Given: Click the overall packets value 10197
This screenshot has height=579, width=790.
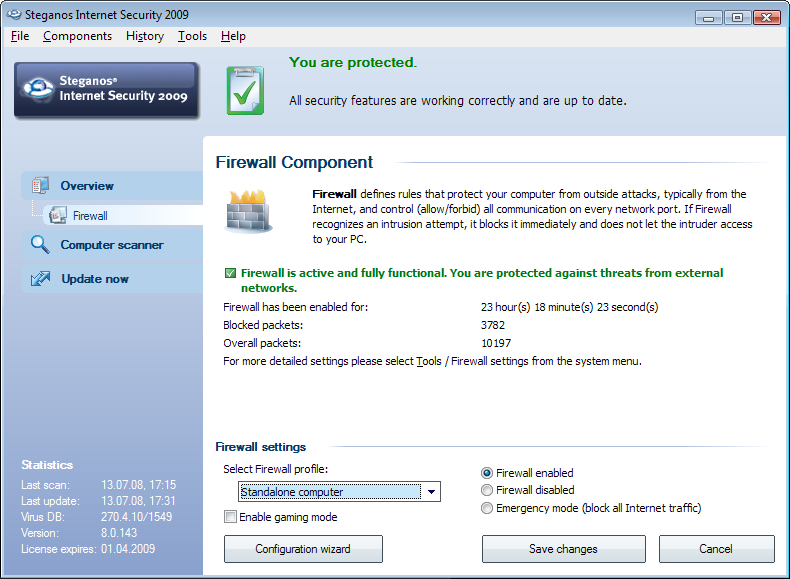Looking at the screenshot, I should pyautogui.click(x=496, y=343).
